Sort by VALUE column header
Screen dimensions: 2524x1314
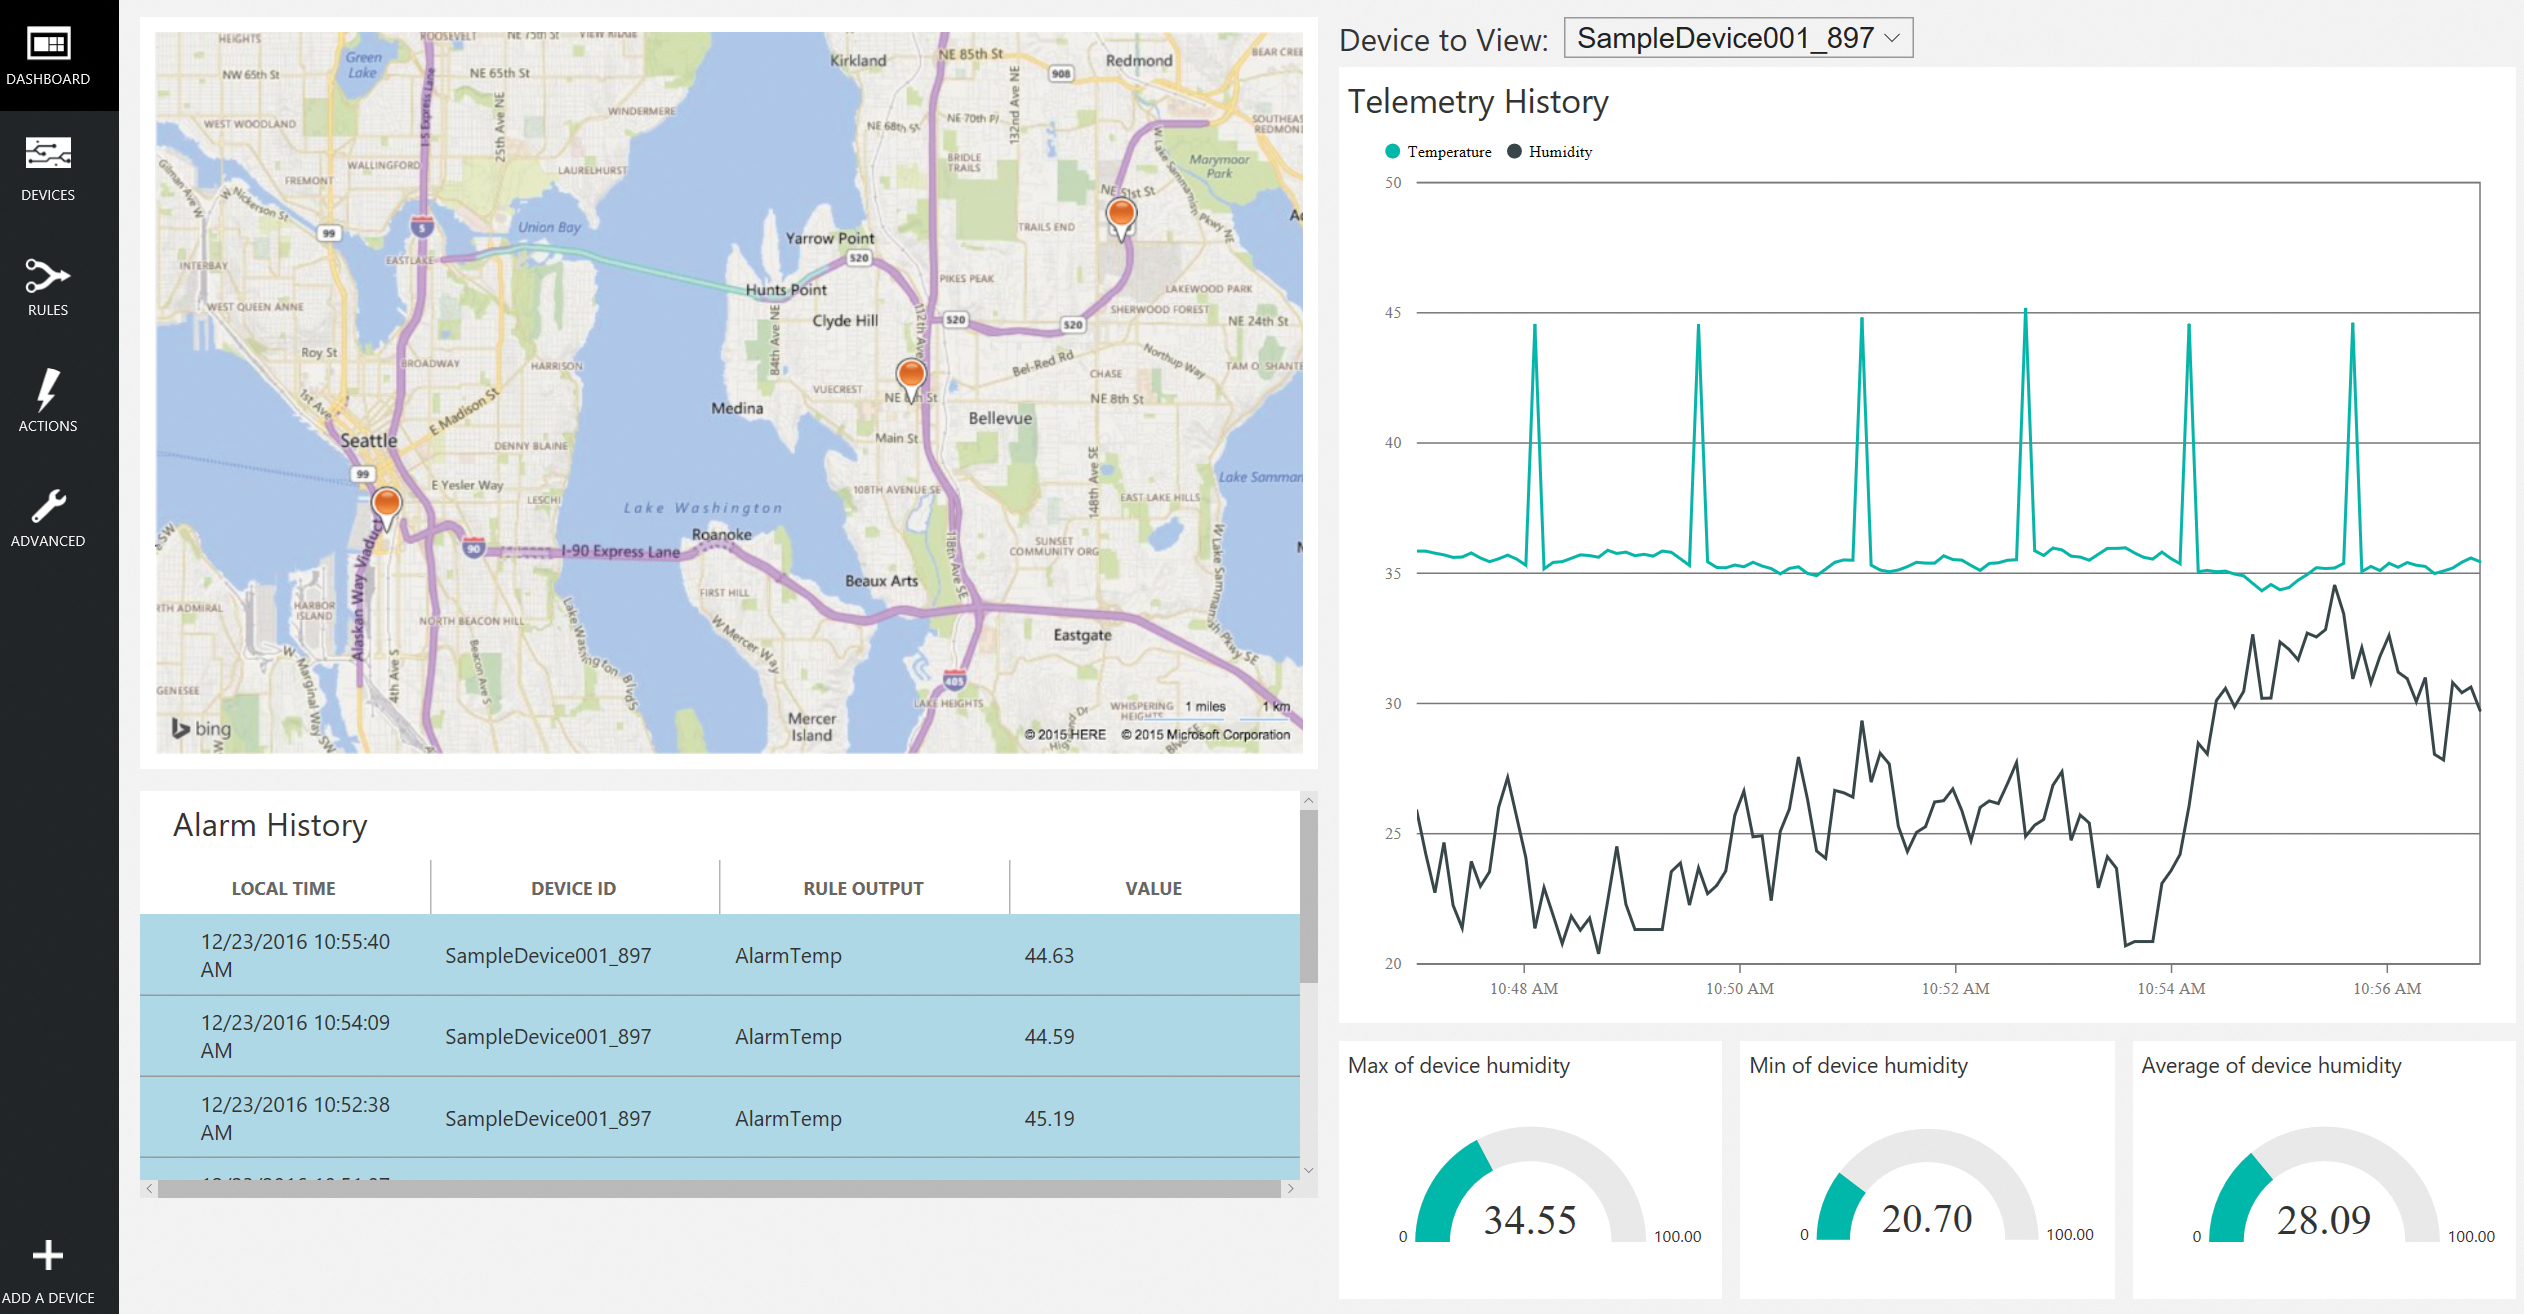(1154, 888)
